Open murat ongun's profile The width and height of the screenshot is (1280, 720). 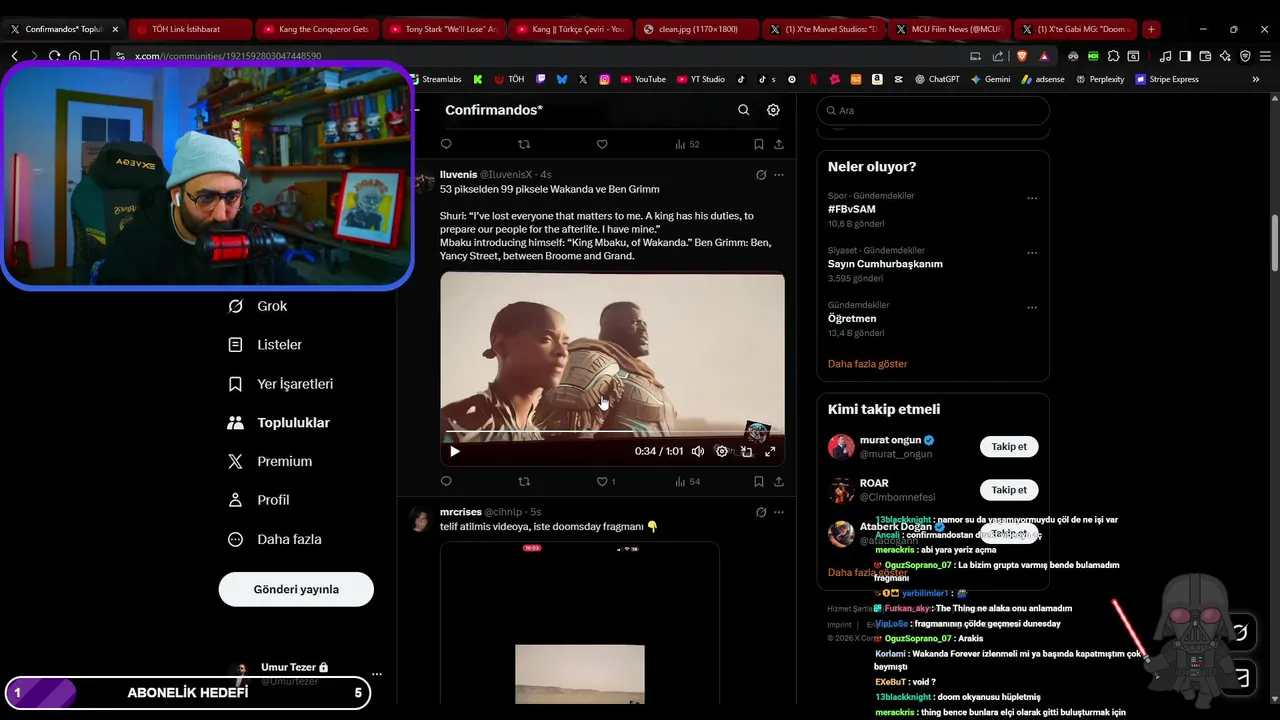(x=890, y=440)
